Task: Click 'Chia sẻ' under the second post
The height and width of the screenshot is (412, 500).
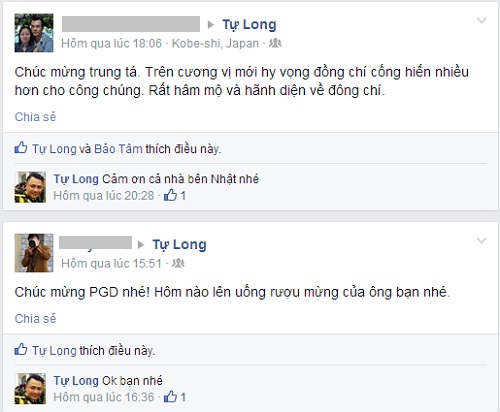Action: (x=35, y=319)
